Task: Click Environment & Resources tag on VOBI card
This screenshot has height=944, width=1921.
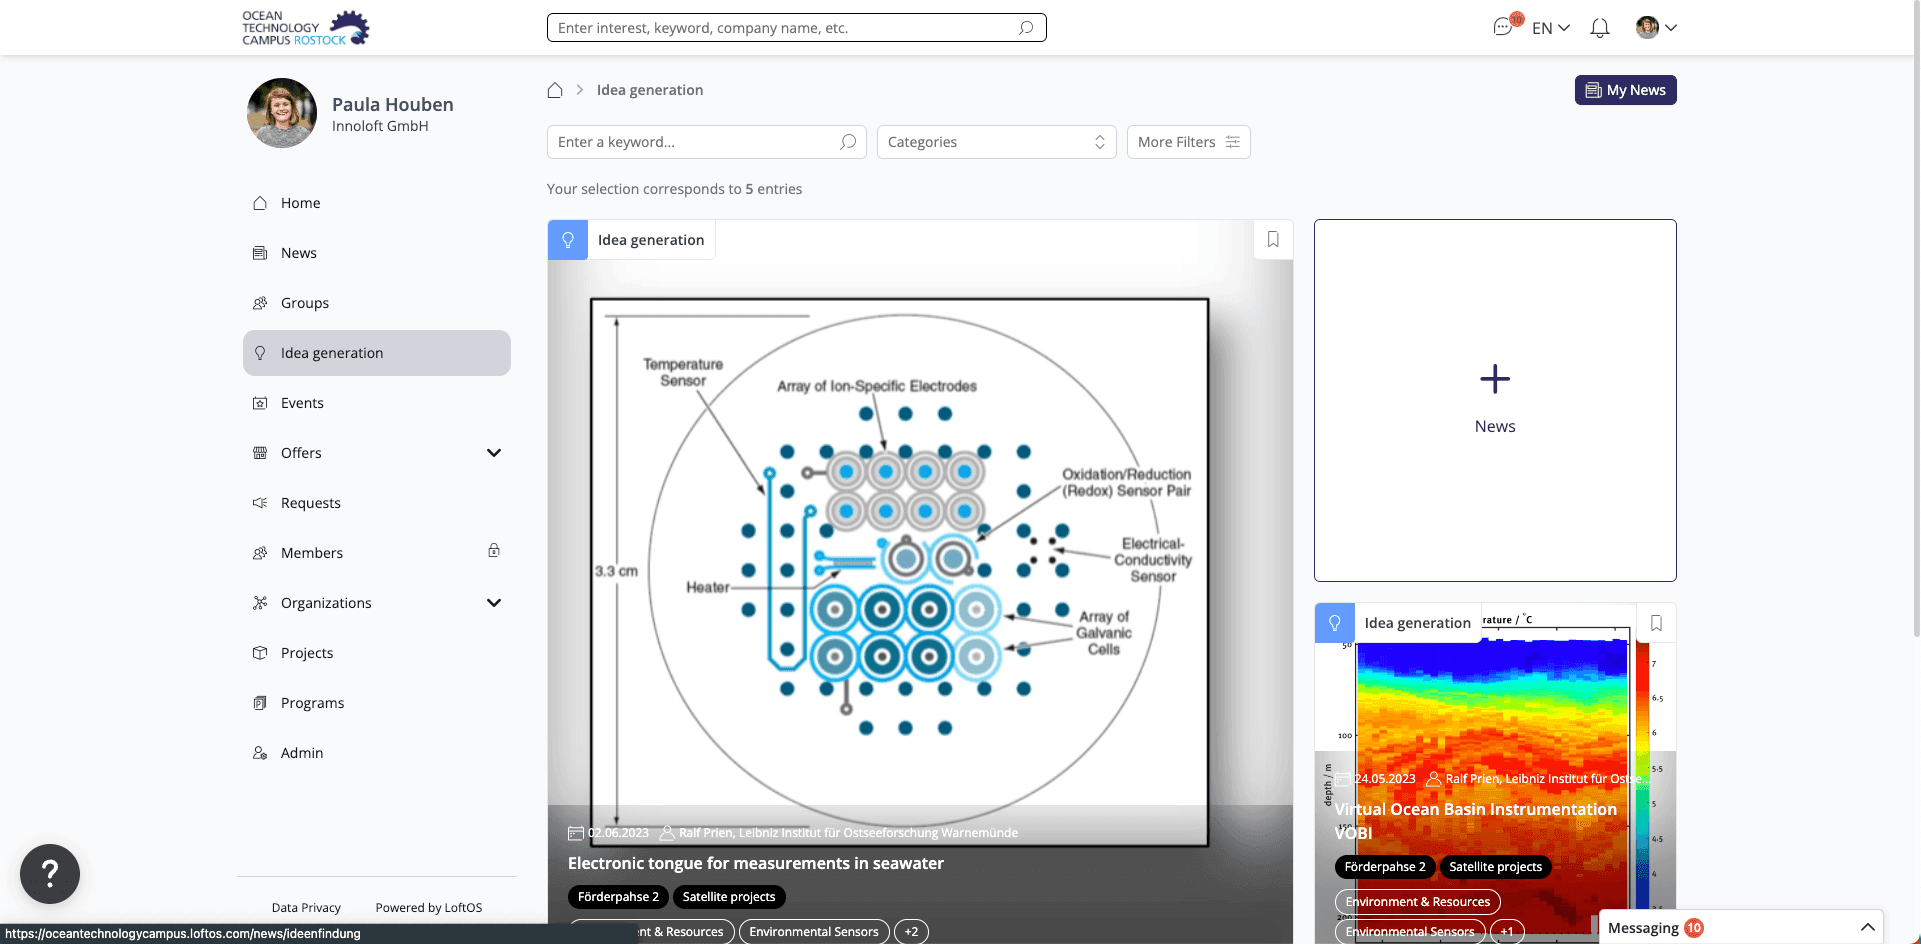Action: 1418,902
